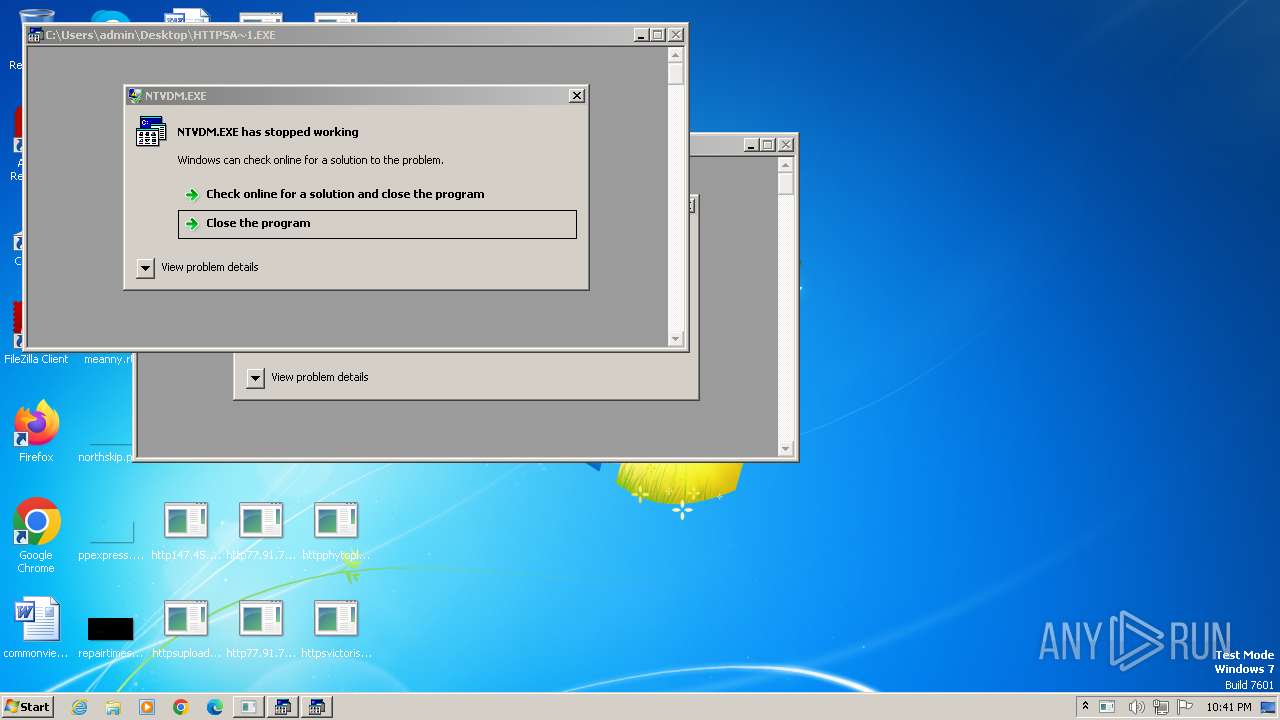Select the FileZilla Client desktop label
Screen dimensions: 1280x720
(x=36, y=359)
